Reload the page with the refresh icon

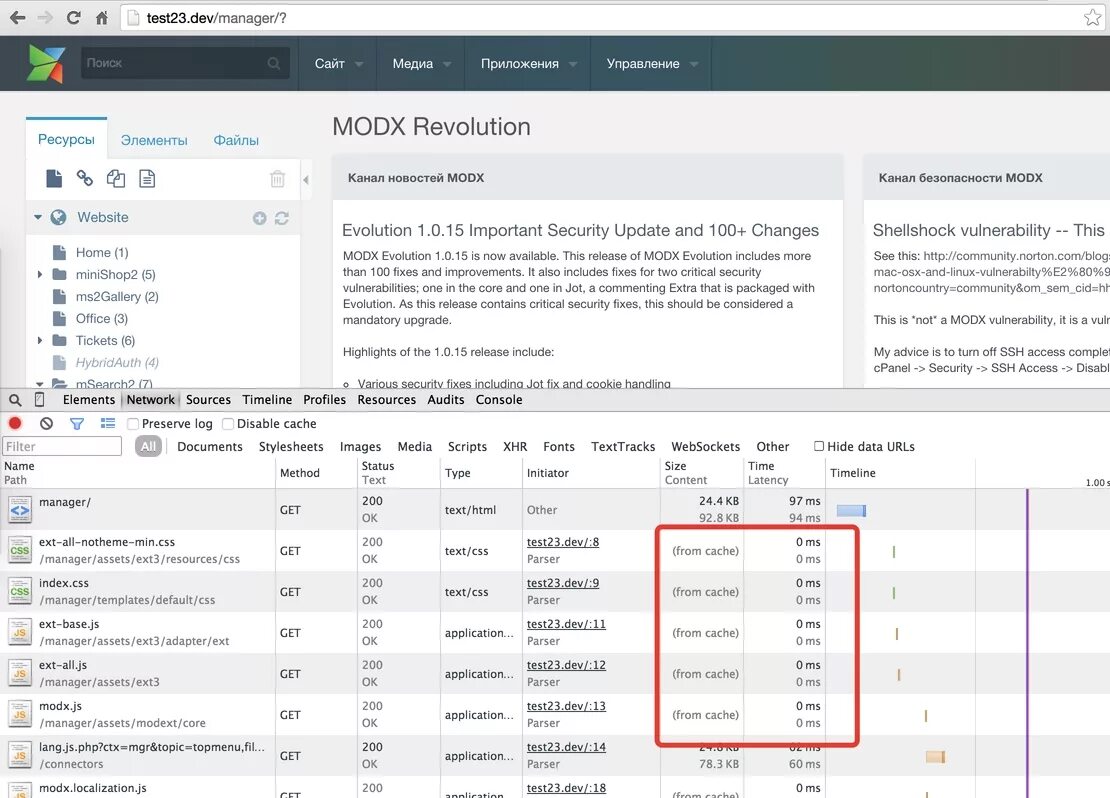(x=73, y=18)
